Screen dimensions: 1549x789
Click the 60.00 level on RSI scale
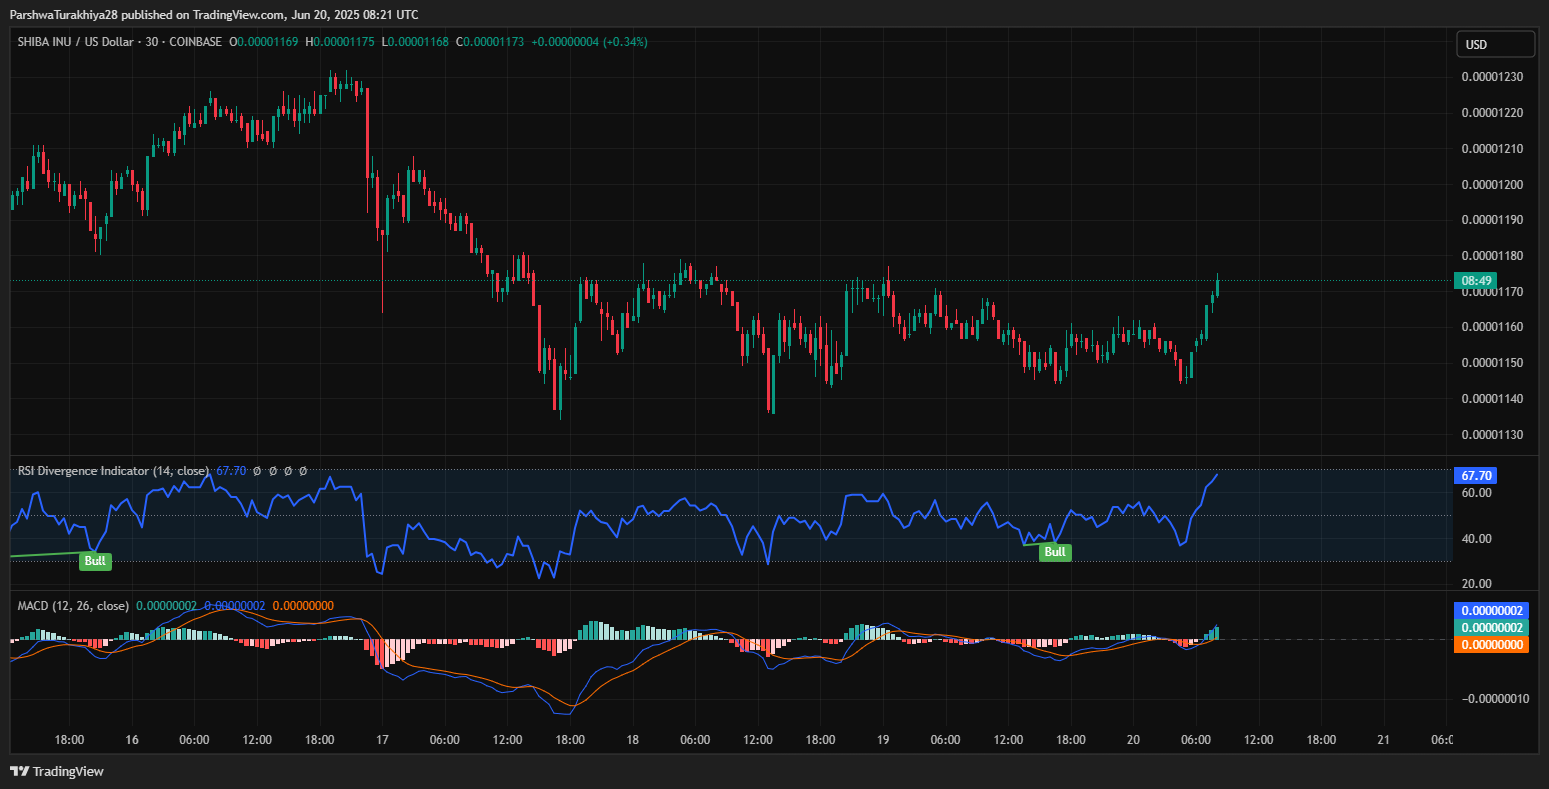pyautogui.click(x=1477, y=493)
